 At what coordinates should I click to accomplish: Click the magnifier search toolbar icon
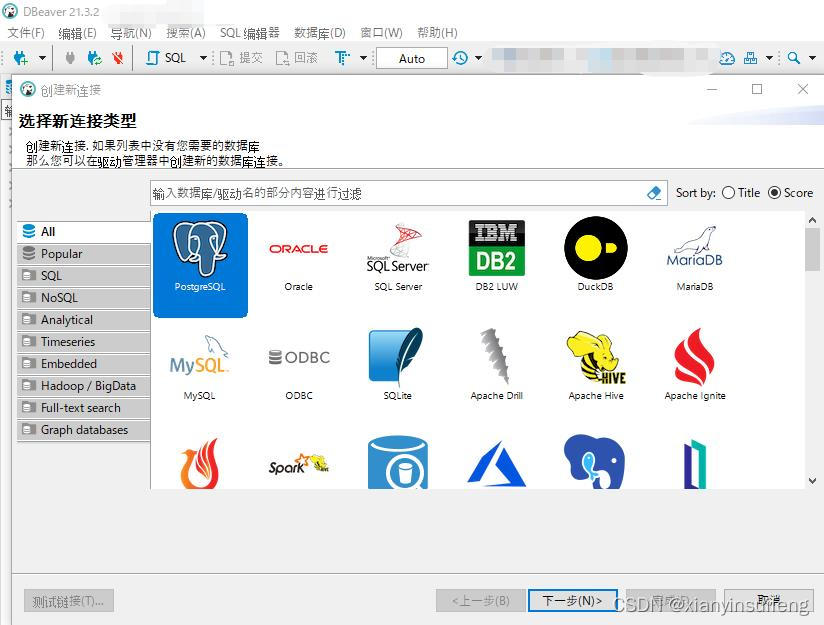794,58
